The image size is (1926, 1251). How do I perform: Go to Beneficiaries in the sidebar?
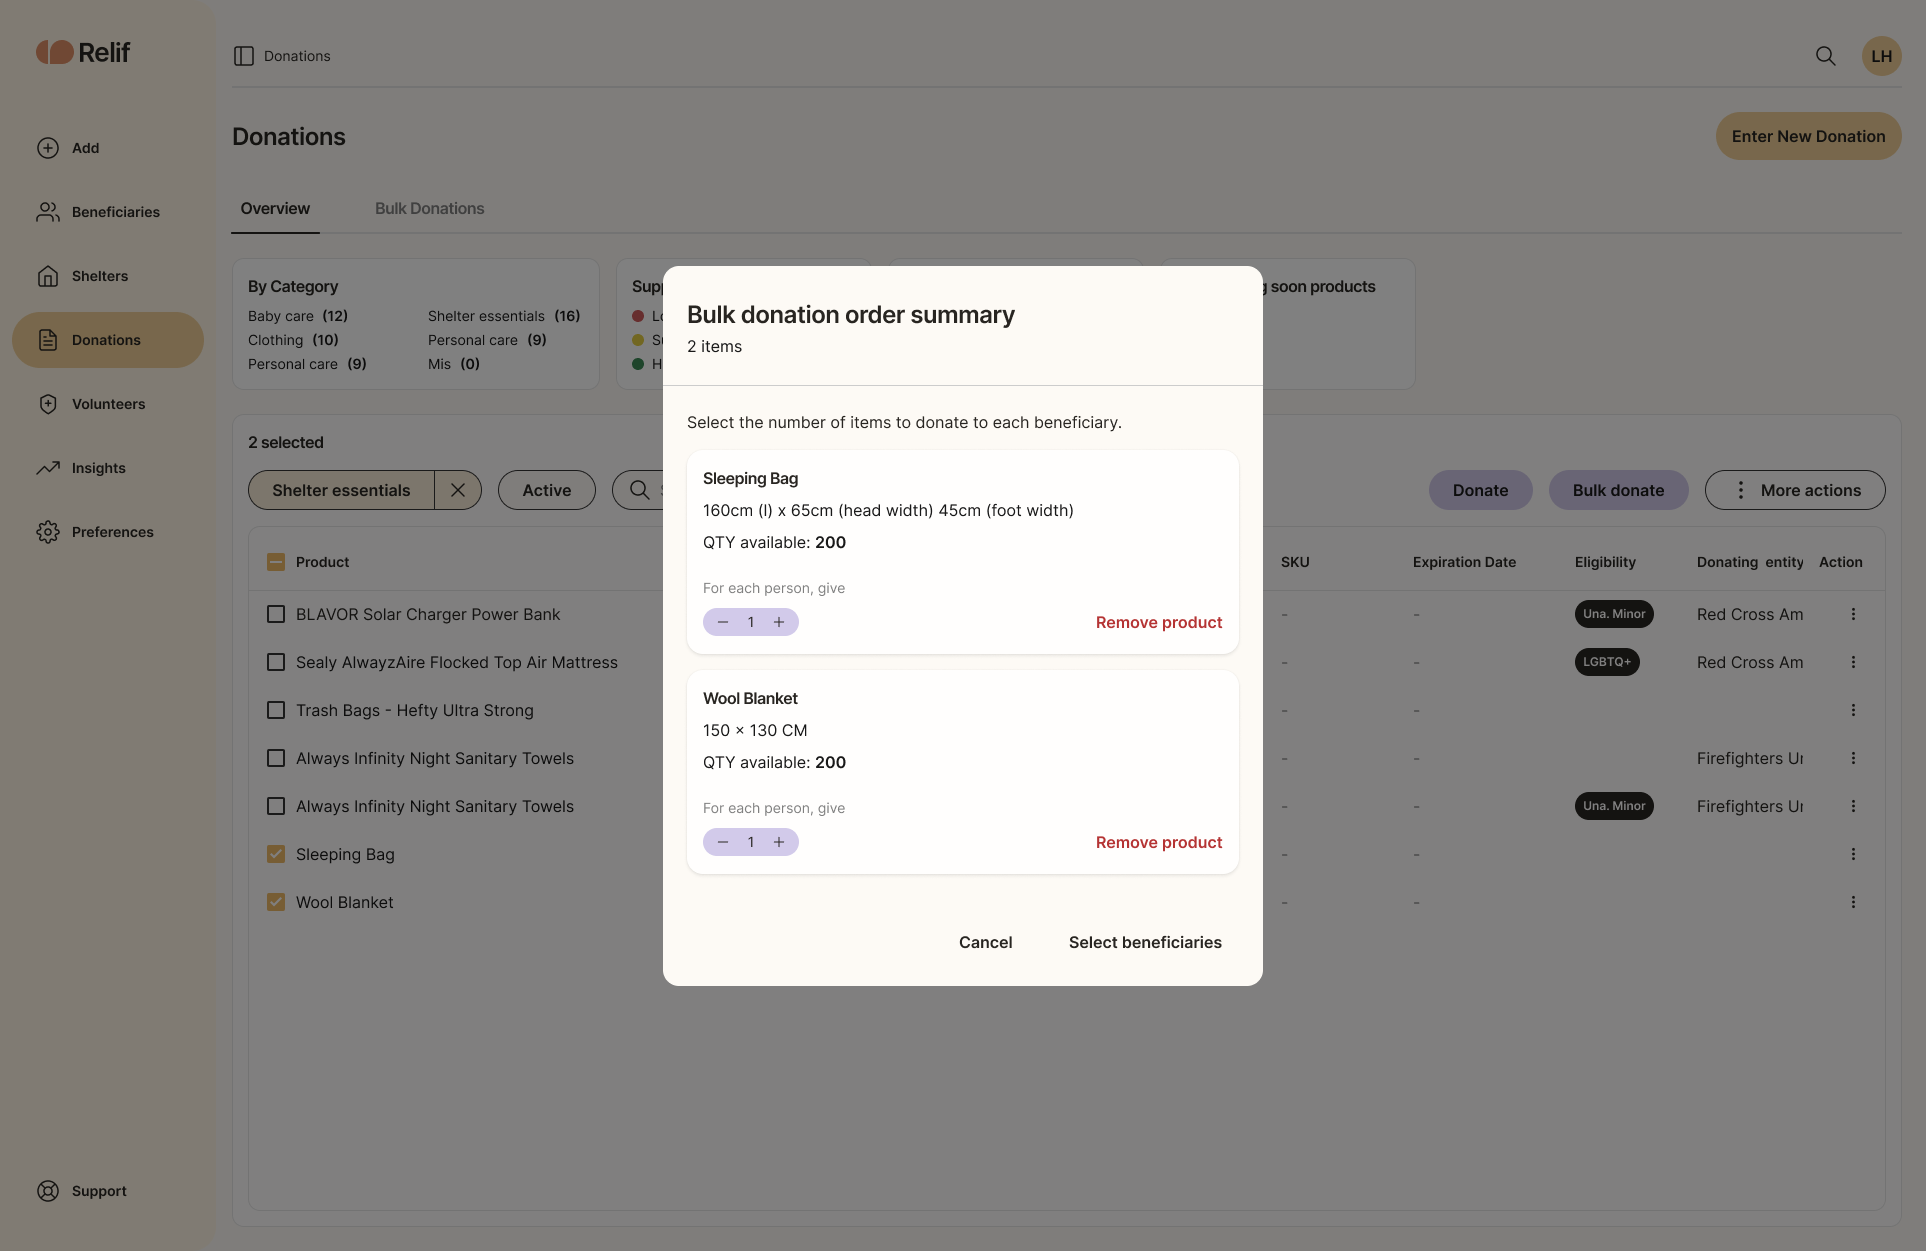[98, 212]
